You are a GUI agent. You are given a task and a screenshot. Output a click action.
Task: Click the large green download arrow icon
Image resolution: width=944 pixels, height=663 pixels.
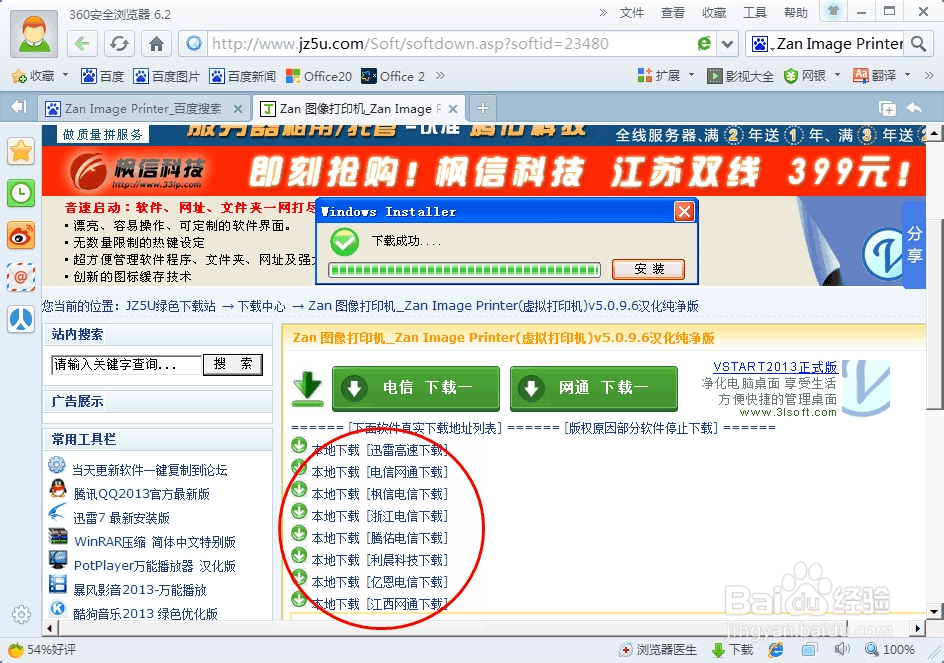pyautogui.click(x=308, y=388)
